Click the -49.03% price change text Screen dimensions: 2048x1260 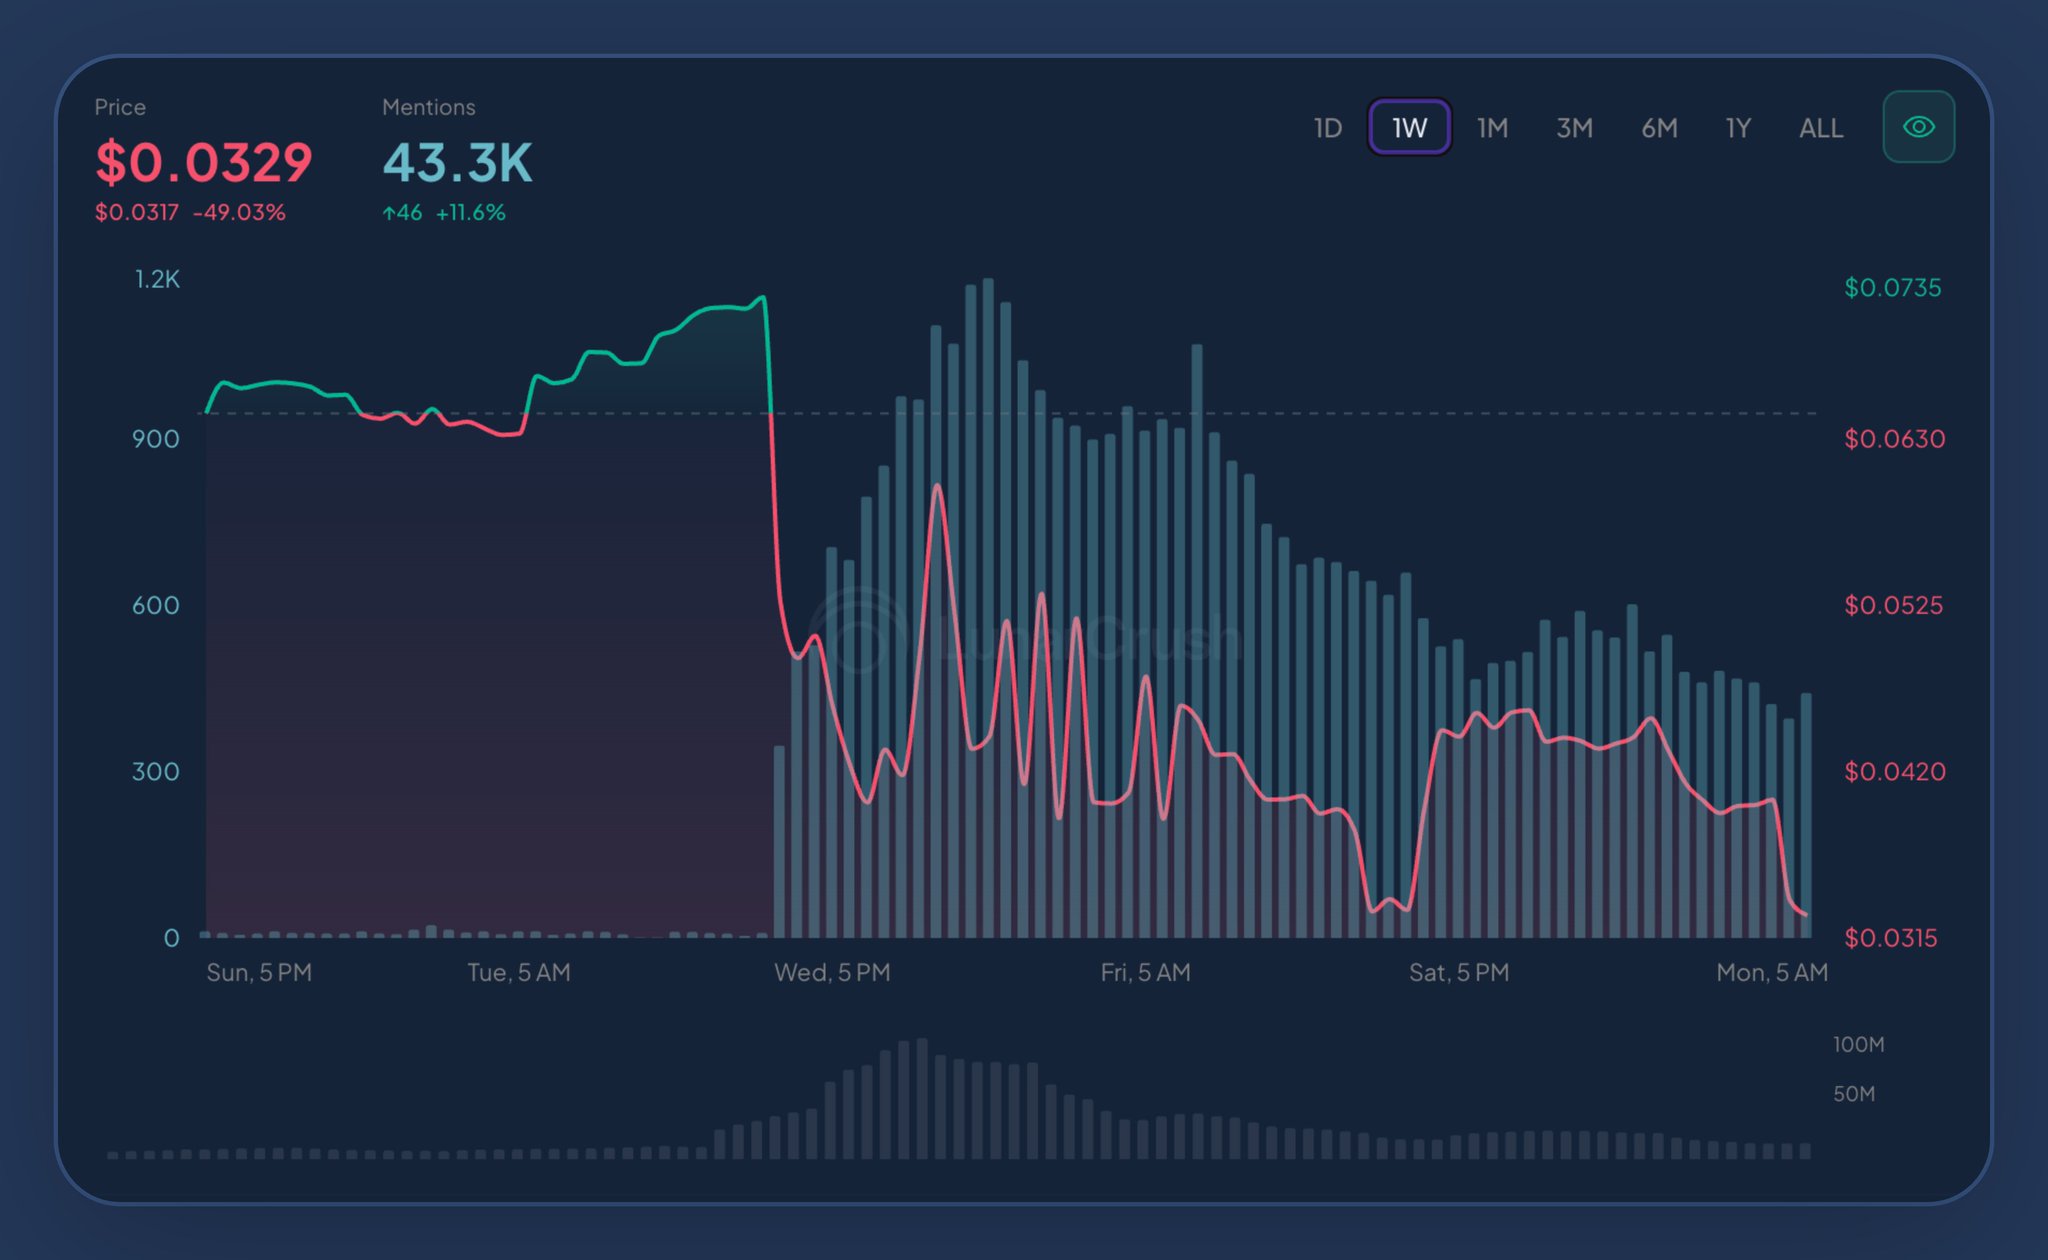point(239,212)
